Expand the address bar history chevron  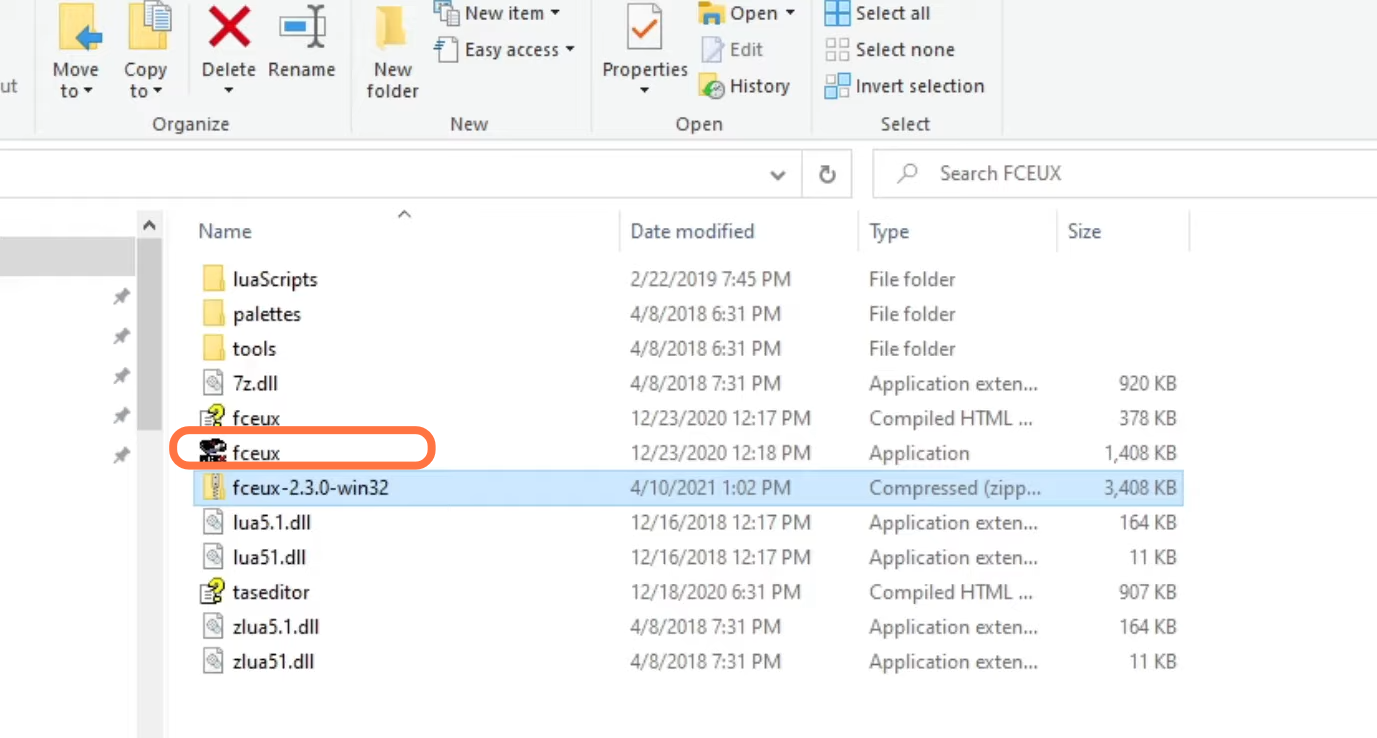pos(778,175)
